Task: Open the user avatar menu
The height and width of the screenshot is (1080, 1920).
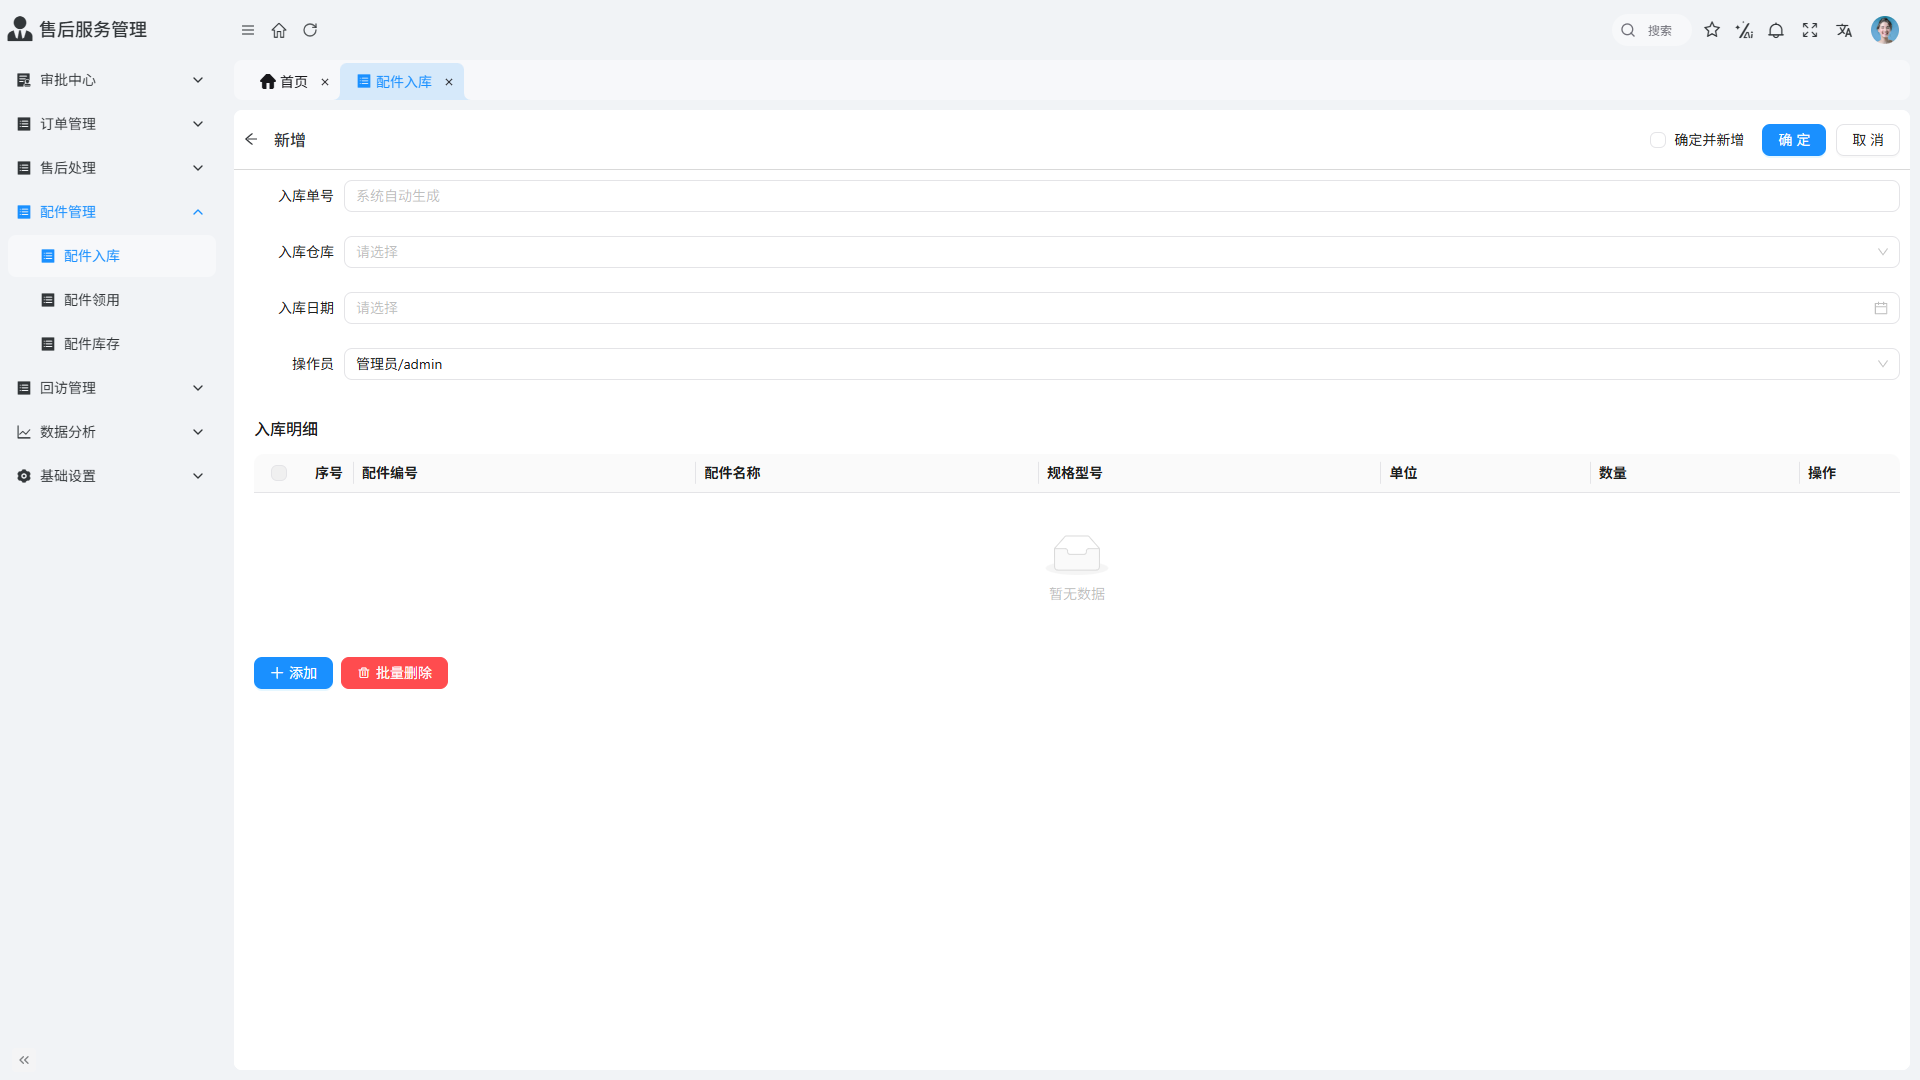Action: pos(1885,30)
